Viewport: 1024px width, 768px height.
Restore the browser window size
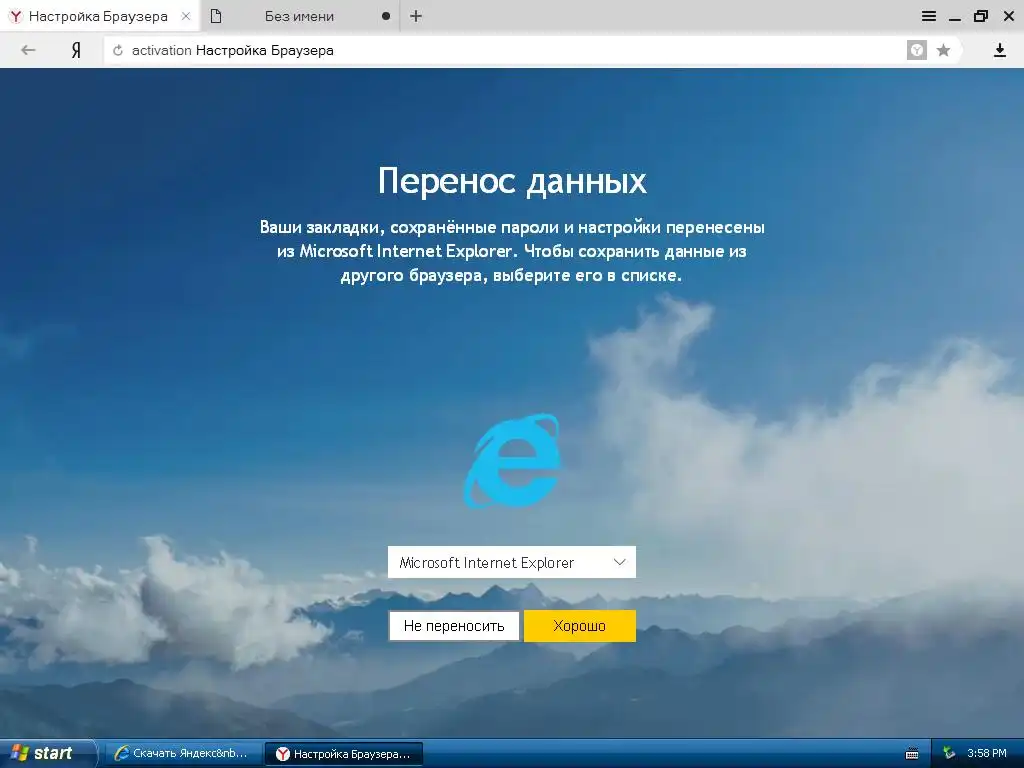tap(981, 16)
